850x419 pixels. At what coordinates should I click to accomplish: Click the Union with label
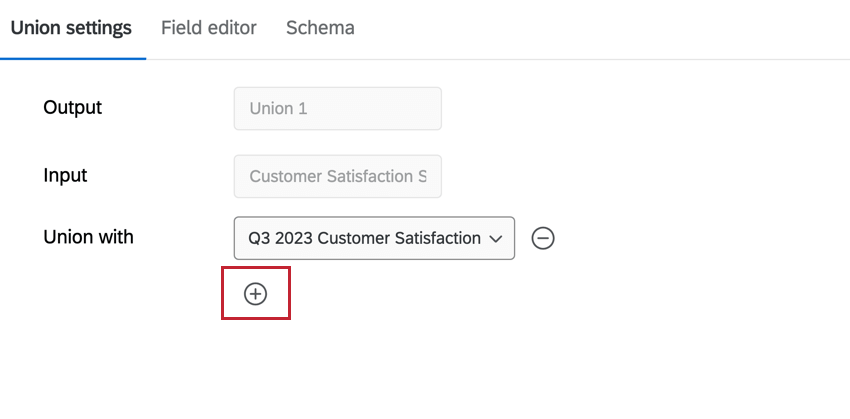pos(88,237)
